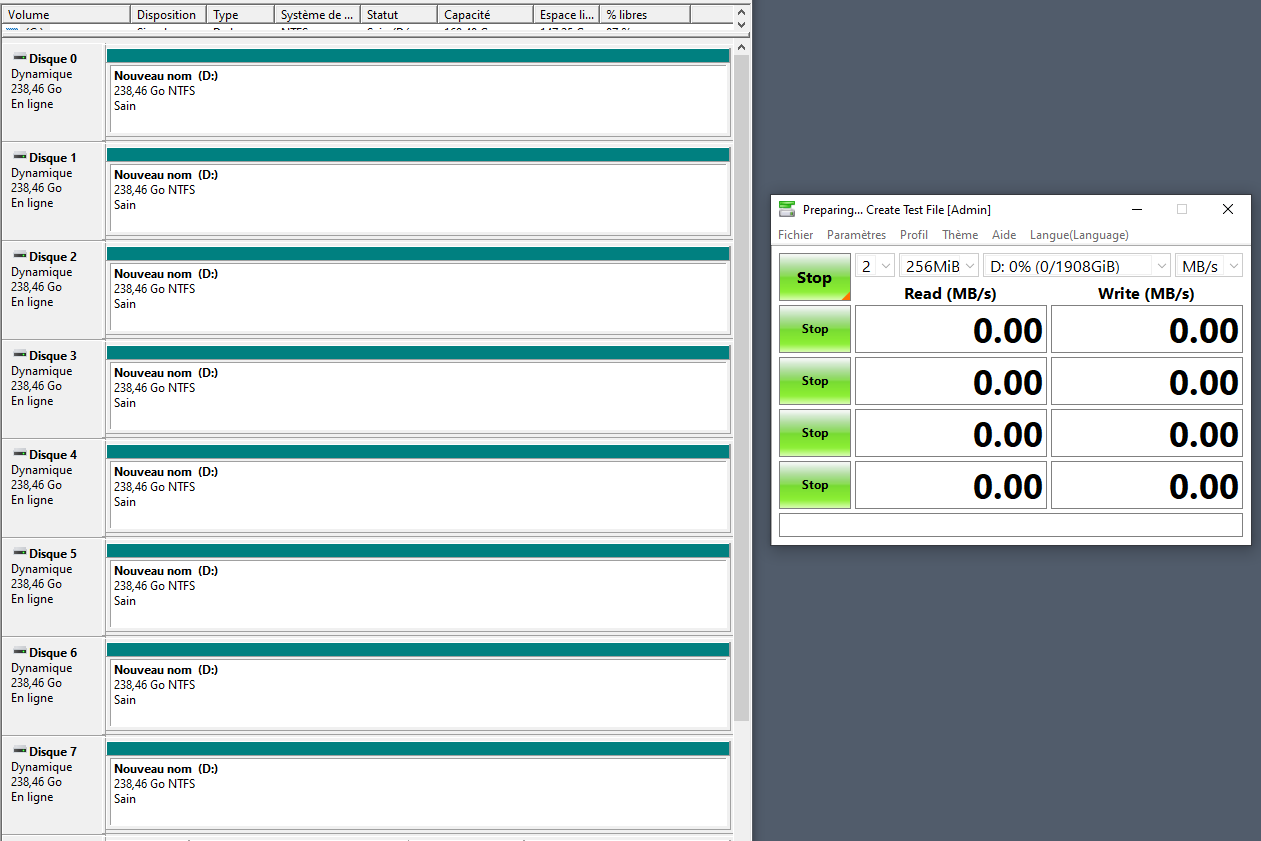The height and width of the screenshot is (841, 1261).
Task: Expand the 256MiB test size dropdown
Action: click(x=939, y=266)
